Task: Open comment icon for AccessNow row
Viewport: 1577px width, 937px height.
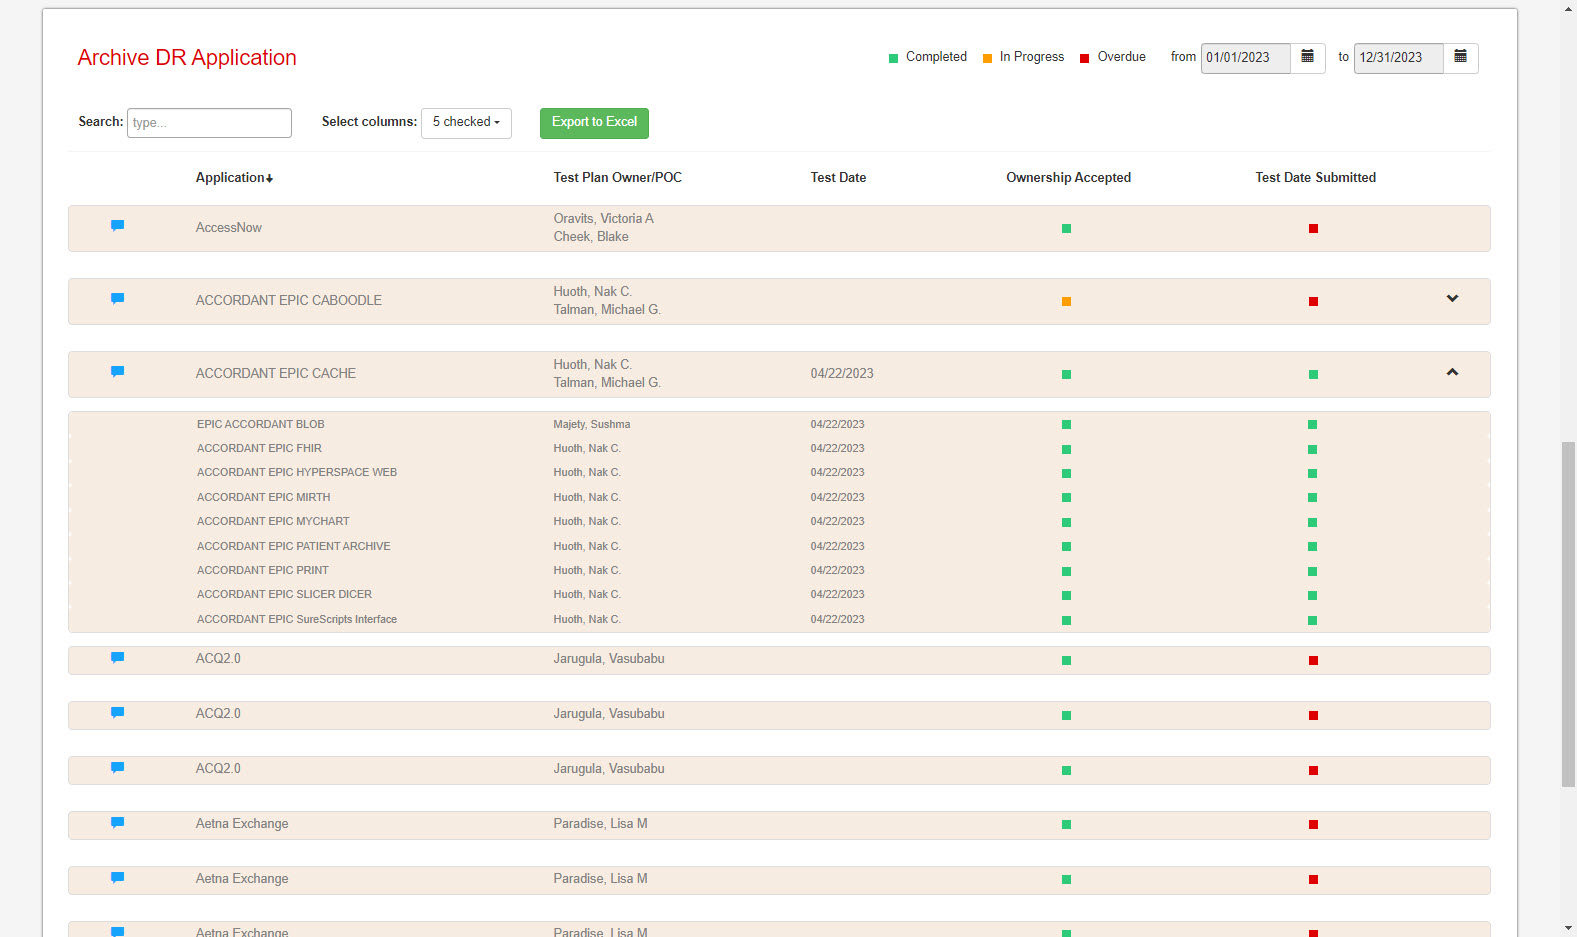Action: click(117, 226)
